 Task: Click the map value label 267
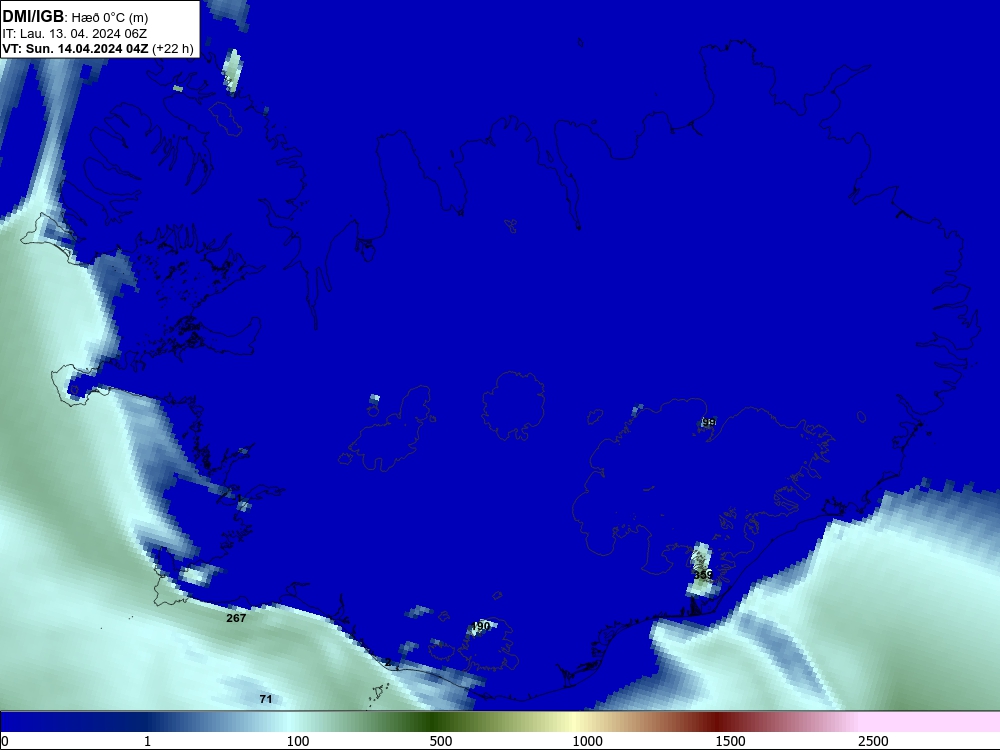(x=236, y=618)
